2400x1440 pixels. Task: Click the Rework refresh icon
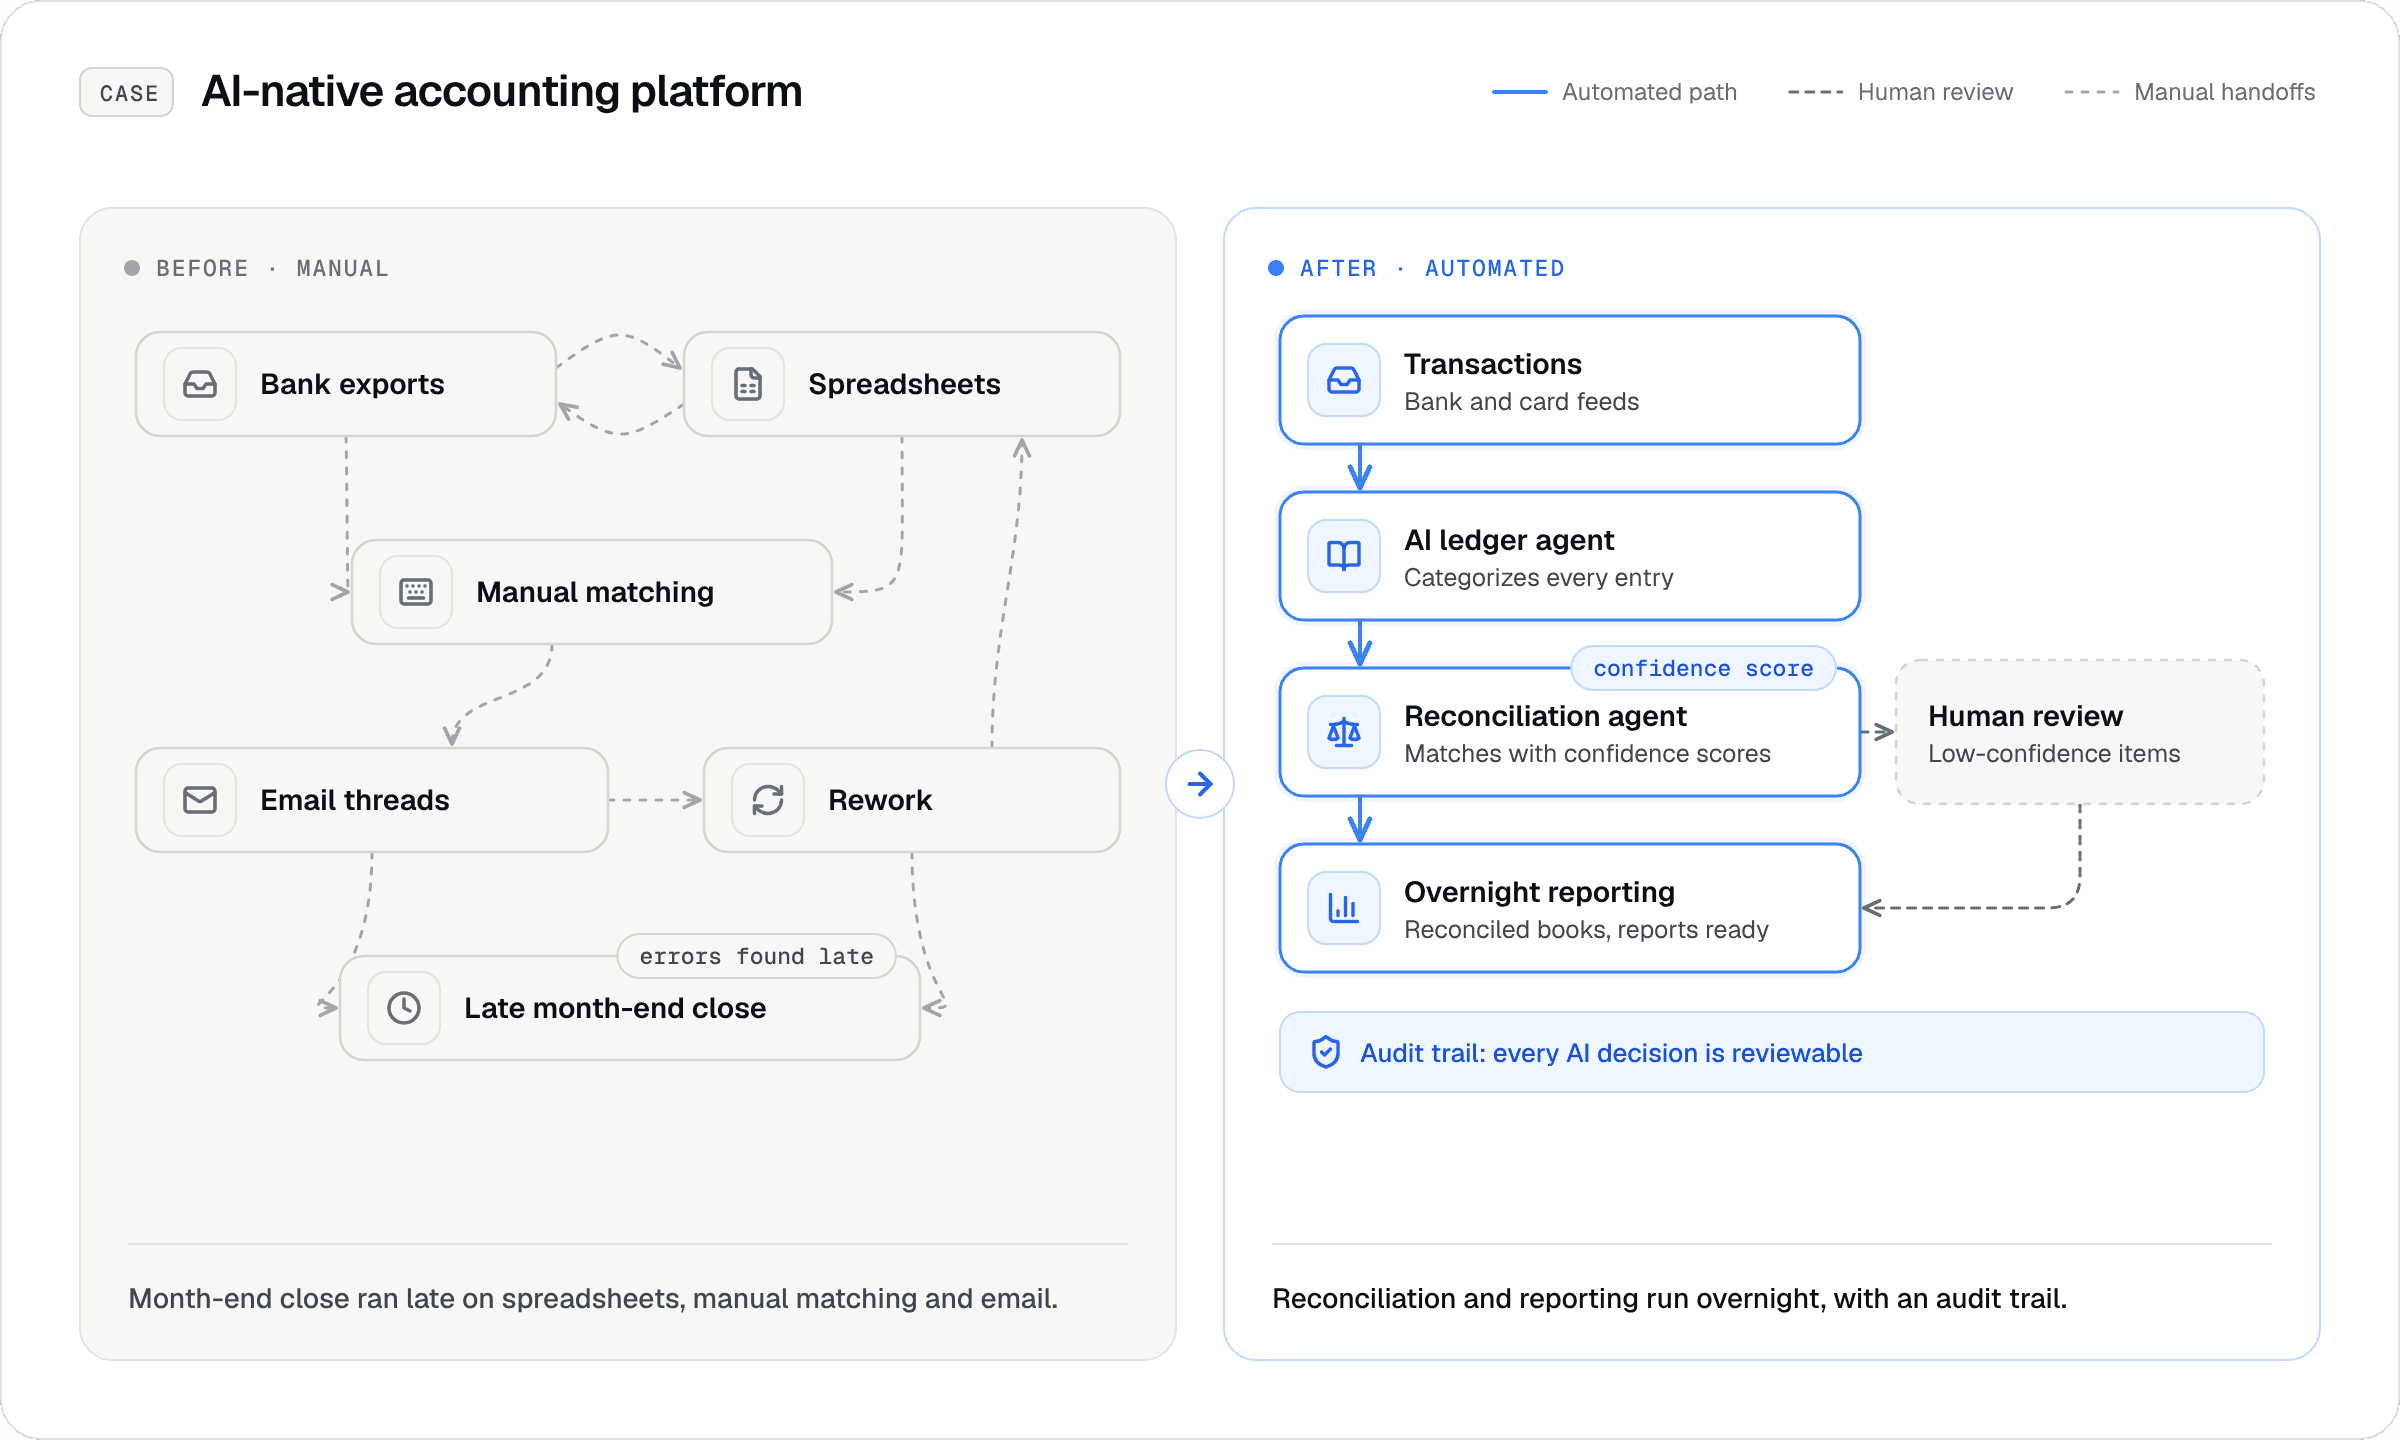[x=768, y=800]
